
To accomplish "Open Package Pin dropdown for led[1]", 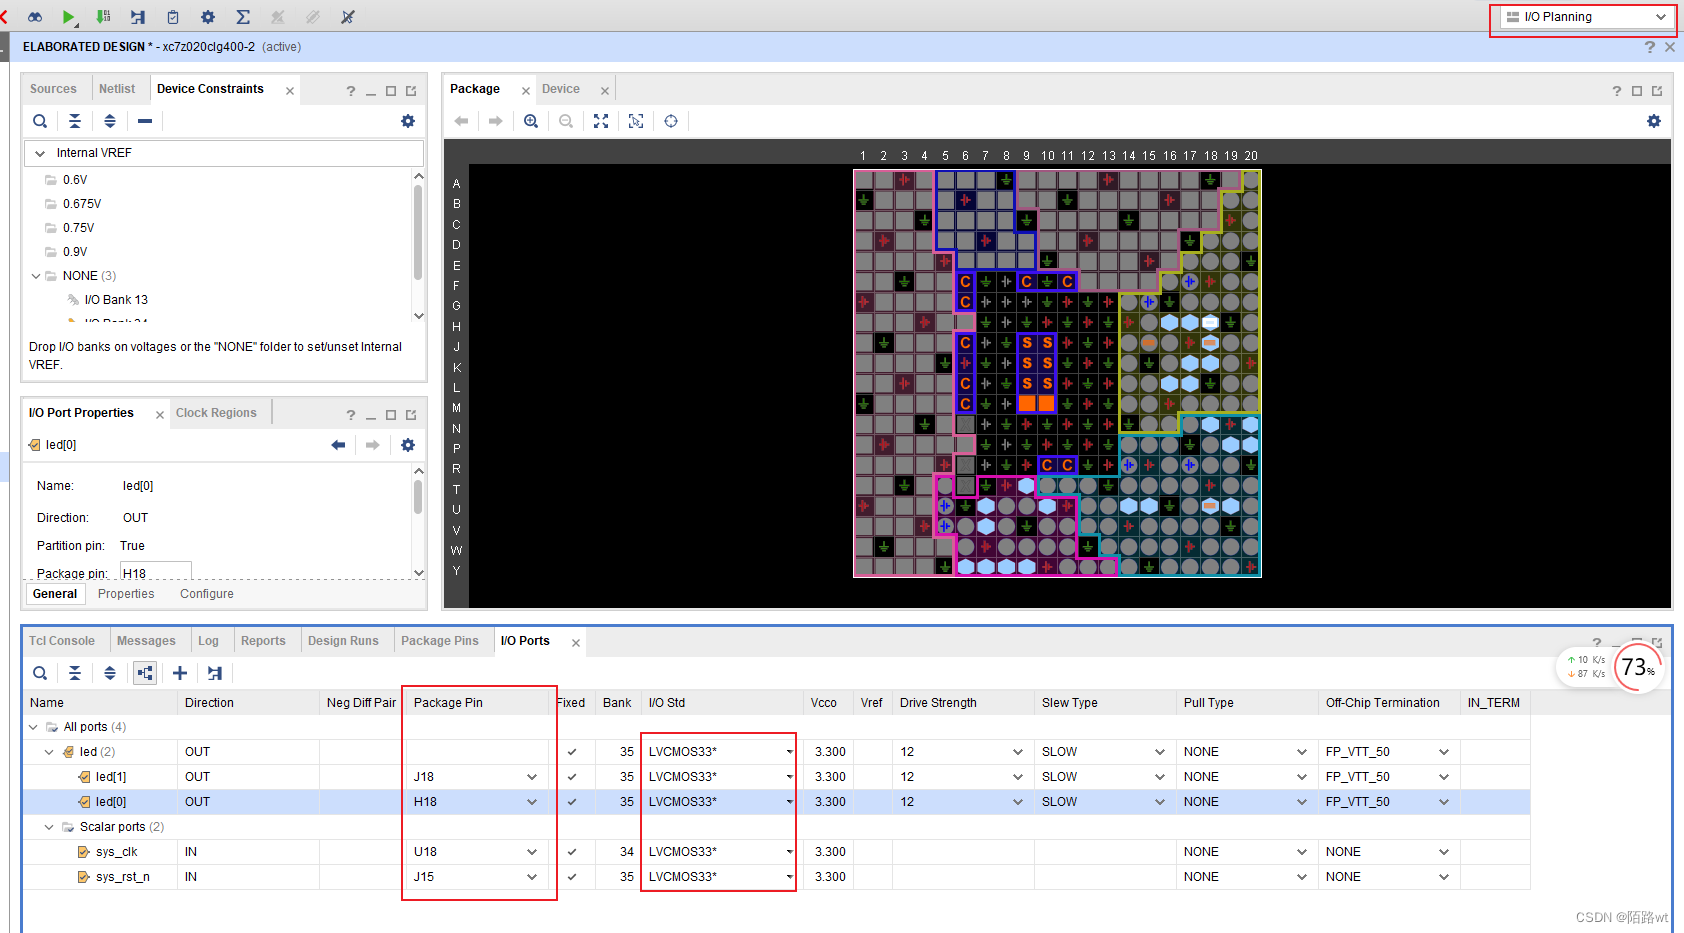I will 532,777.
